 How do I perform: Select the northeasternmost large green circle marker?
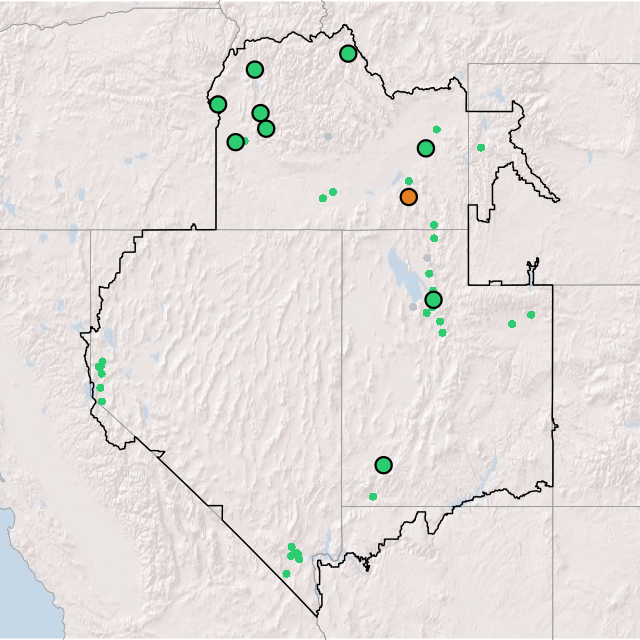[x=348, y=54]
